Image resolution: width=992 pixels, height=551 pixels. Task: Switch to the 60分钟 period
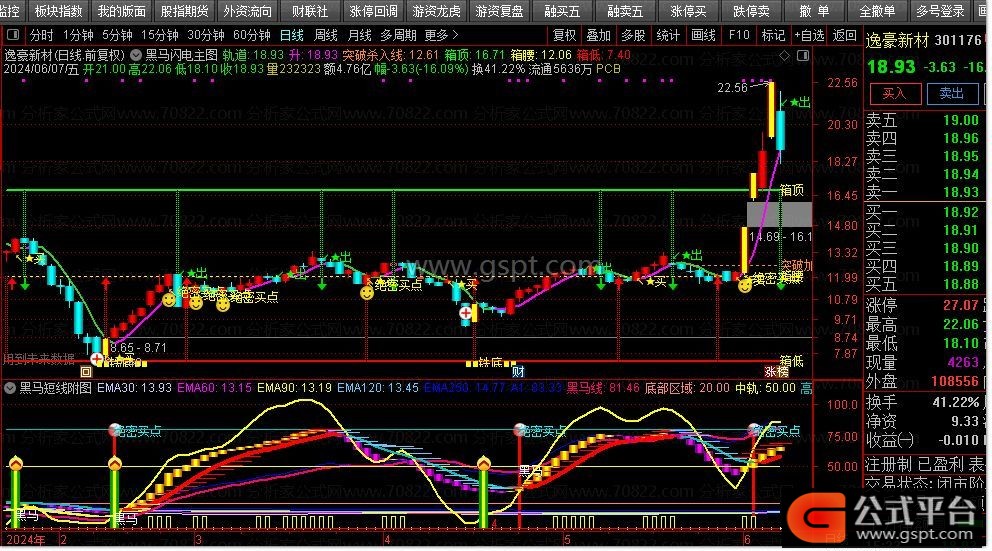click(252, 35)
